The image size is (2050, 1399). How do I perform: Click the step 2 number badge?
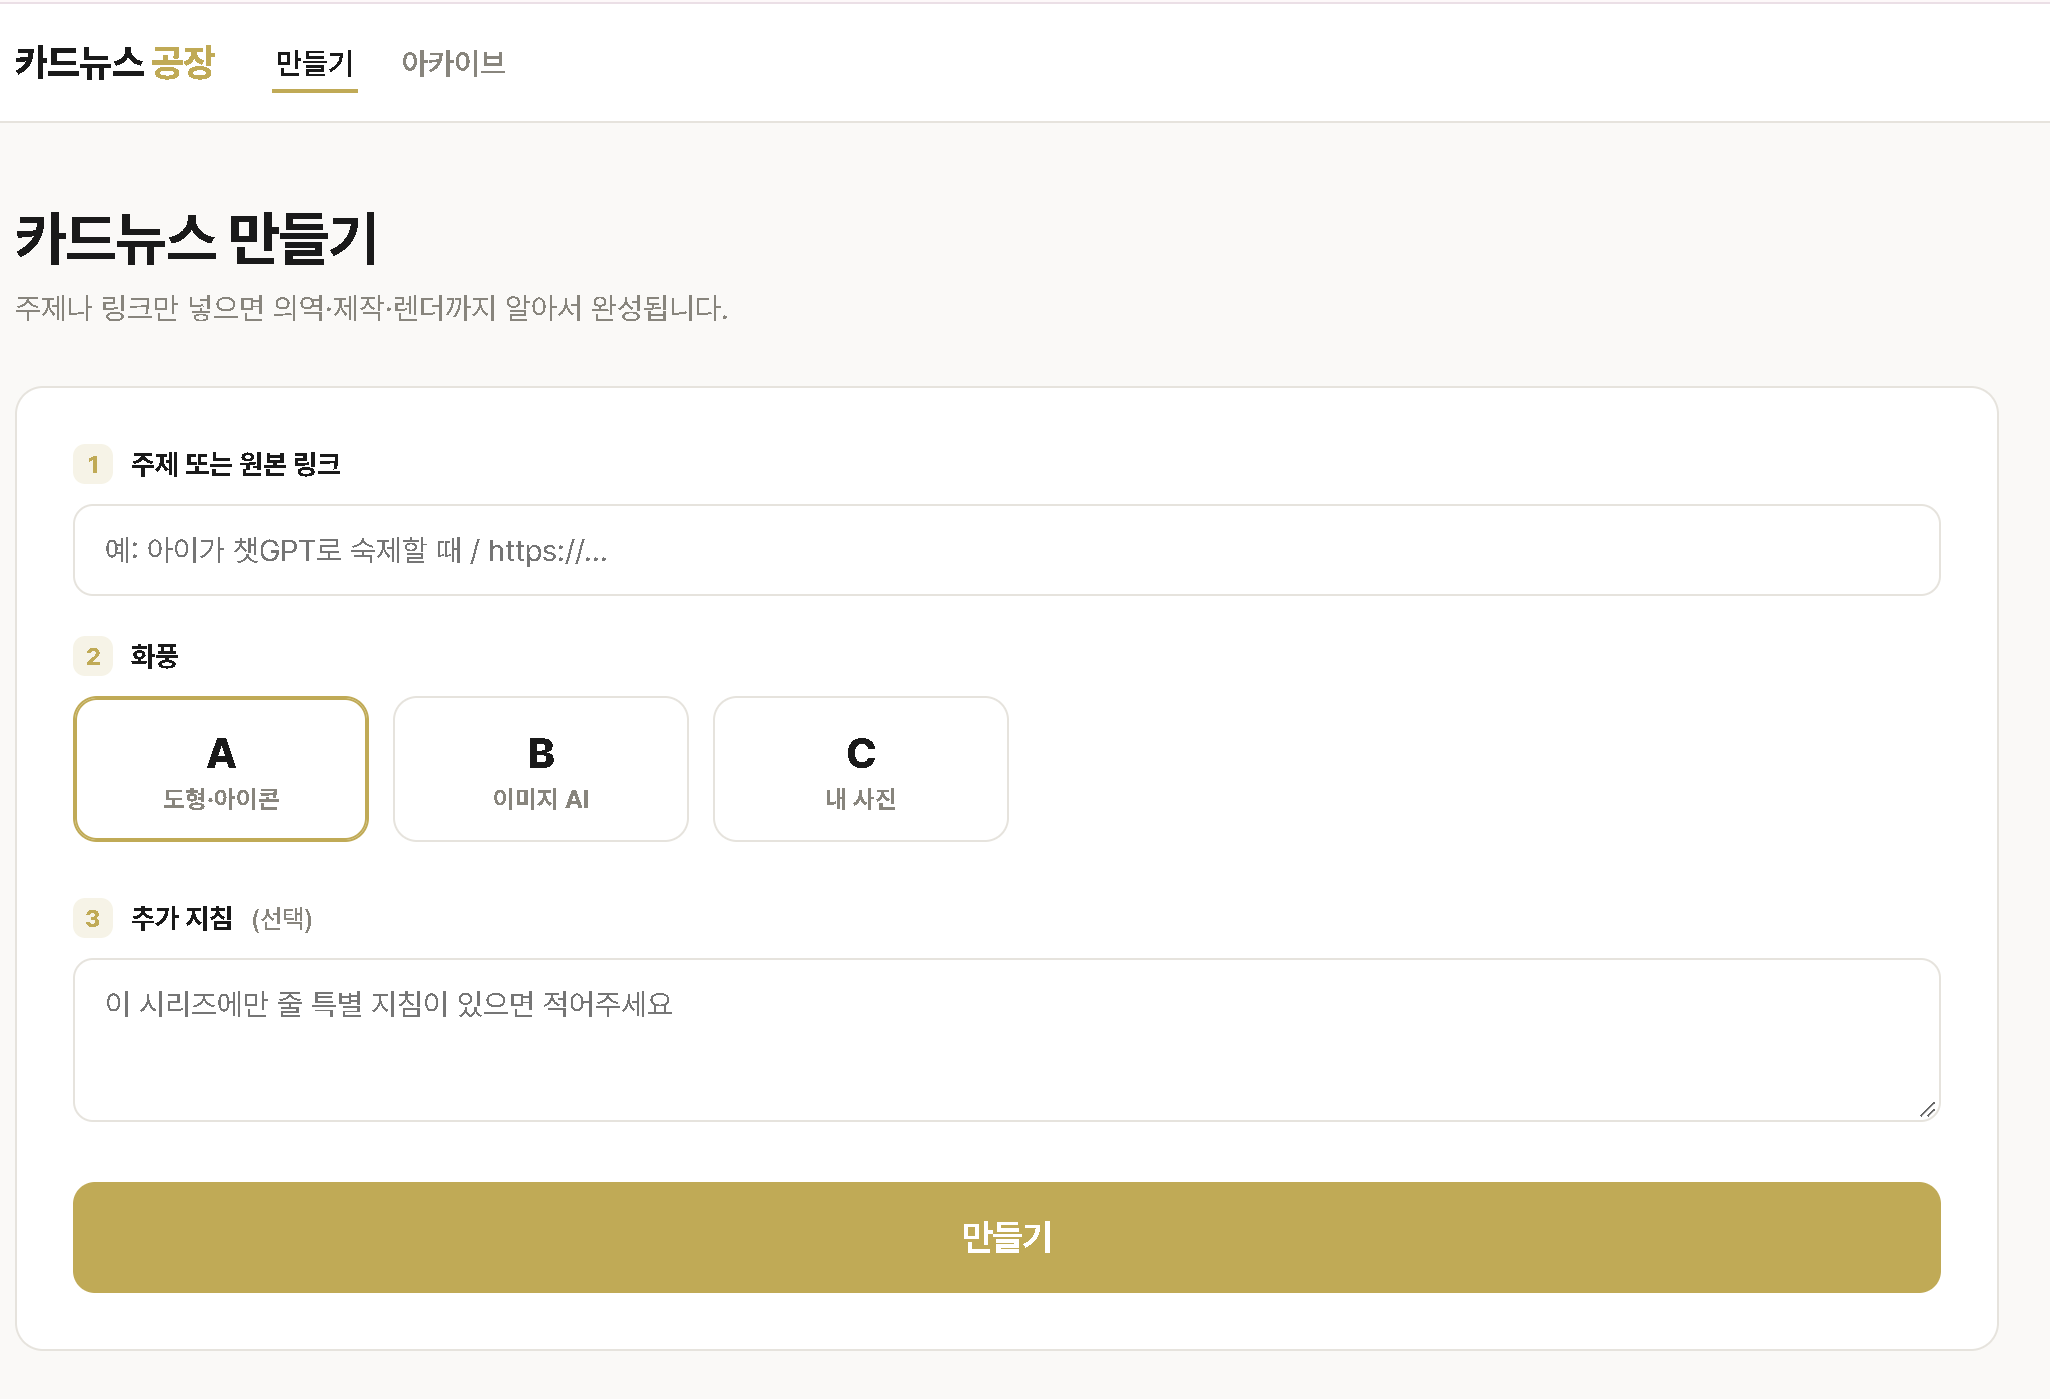coord(93,656)
